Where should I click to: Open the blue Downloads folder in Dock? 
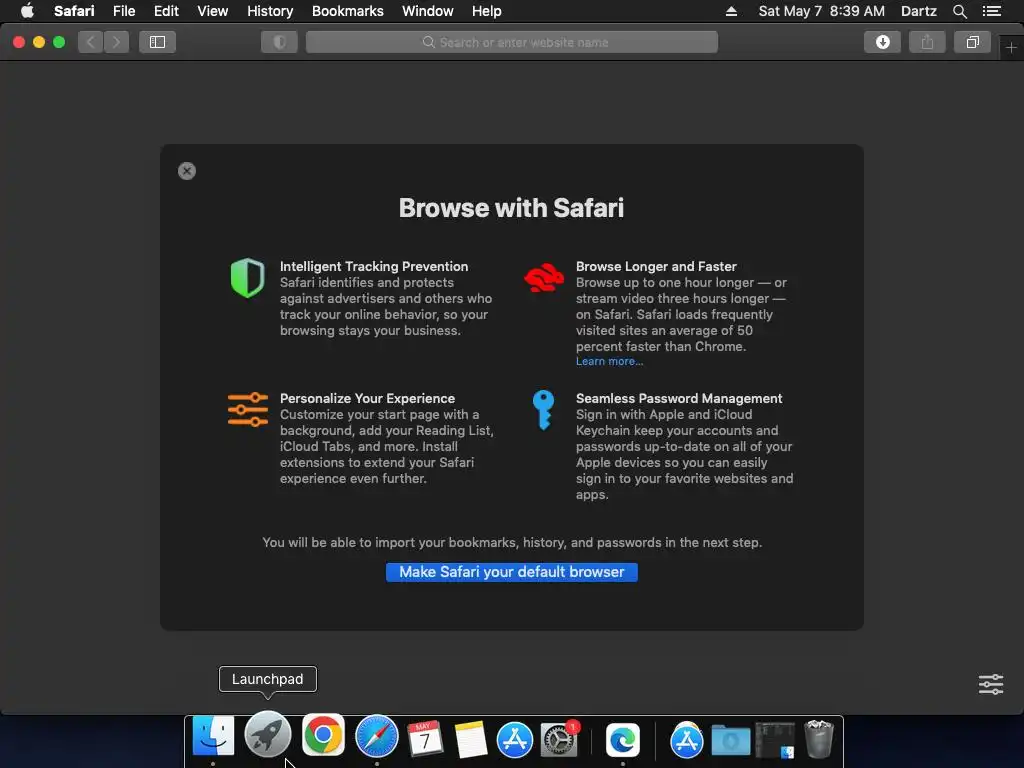click(x=731, y=741)
